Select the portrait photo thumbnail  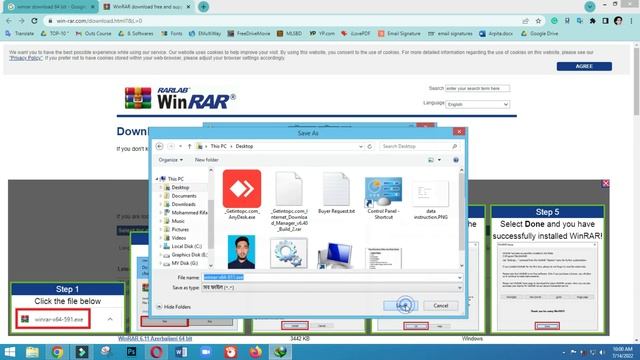click(x=242, y=251)
